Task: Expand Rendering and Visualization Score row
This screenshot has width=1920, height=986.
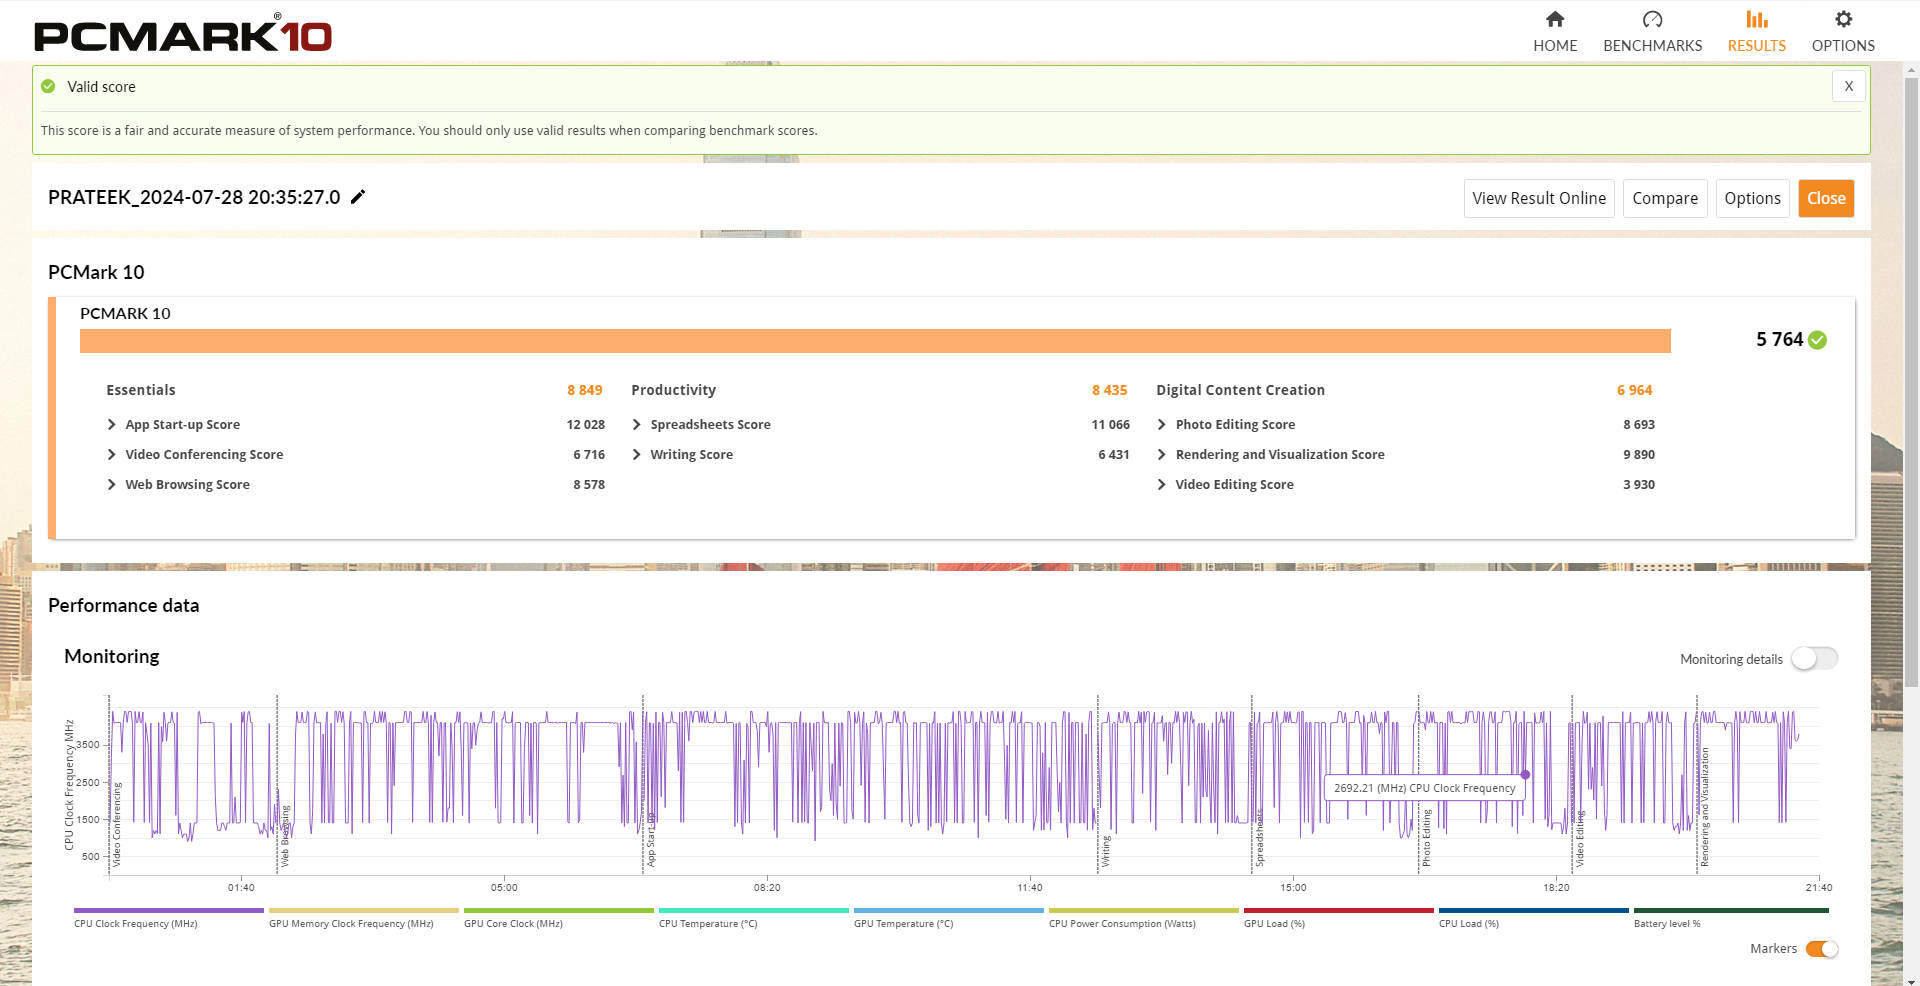Action: (x=1162, y=455)
